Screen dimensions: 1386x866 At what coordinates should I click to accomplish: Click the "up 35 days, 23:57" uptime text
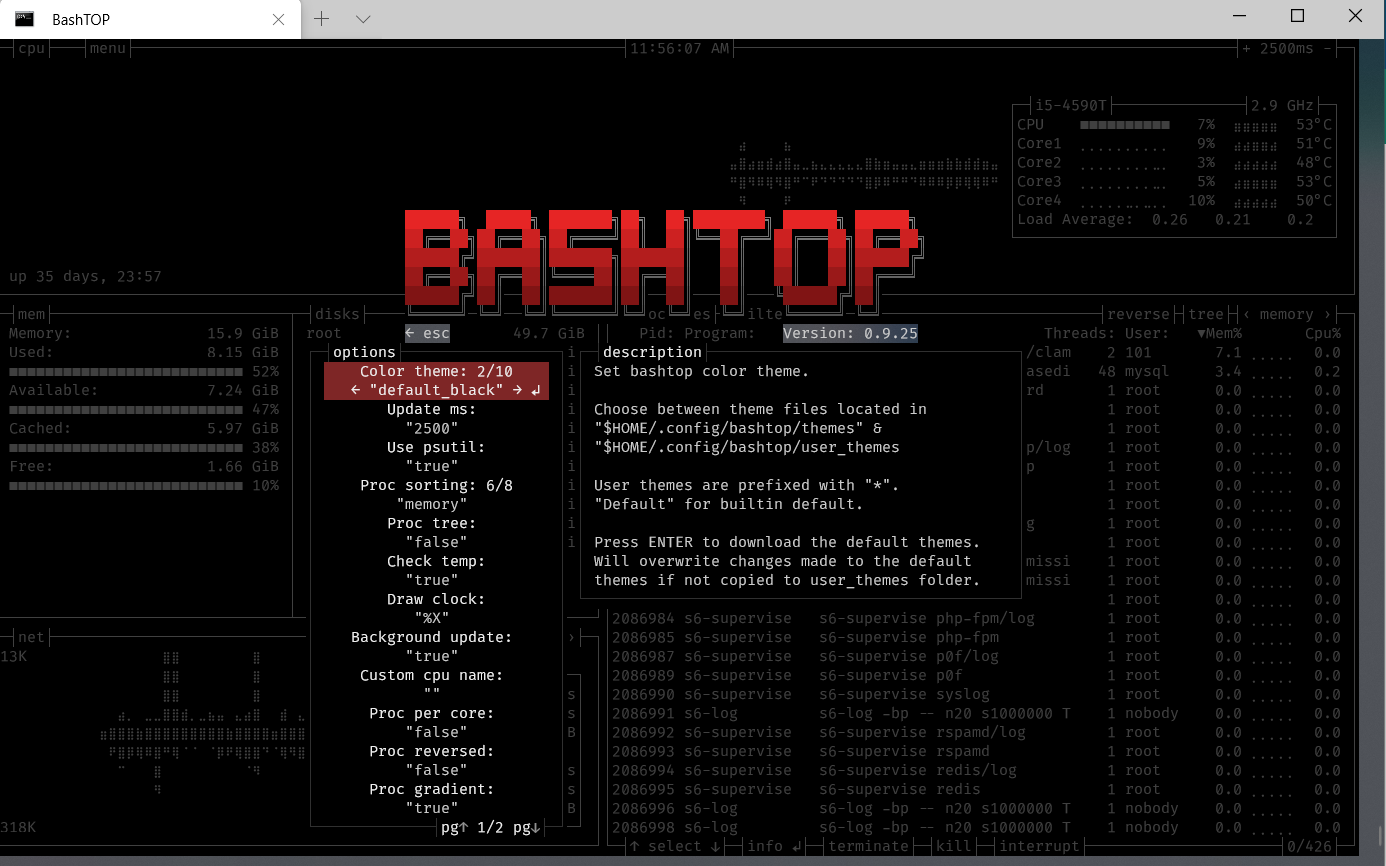pos(85,276)
